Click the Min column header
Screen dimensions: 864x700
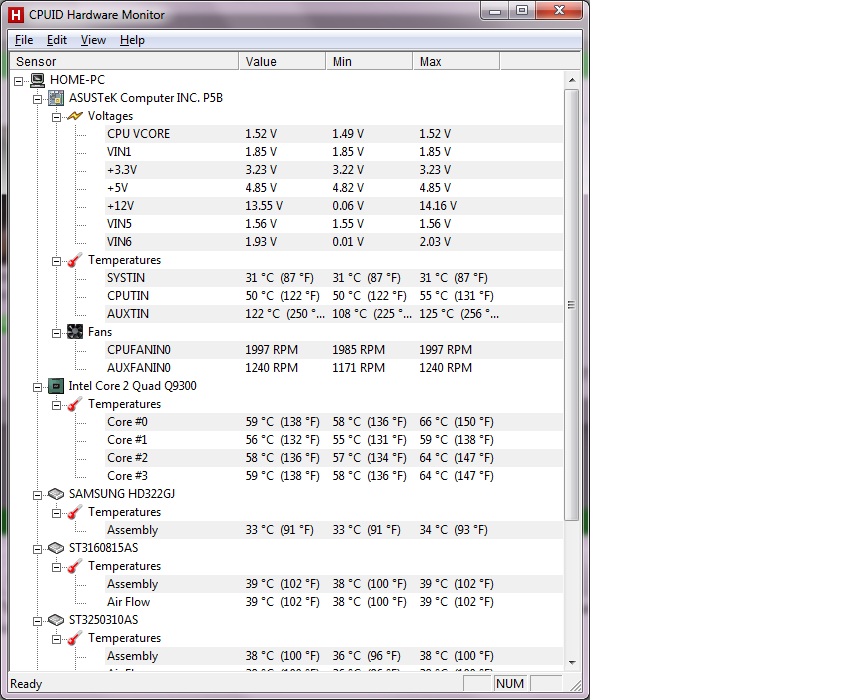click(x=369, y=61)
